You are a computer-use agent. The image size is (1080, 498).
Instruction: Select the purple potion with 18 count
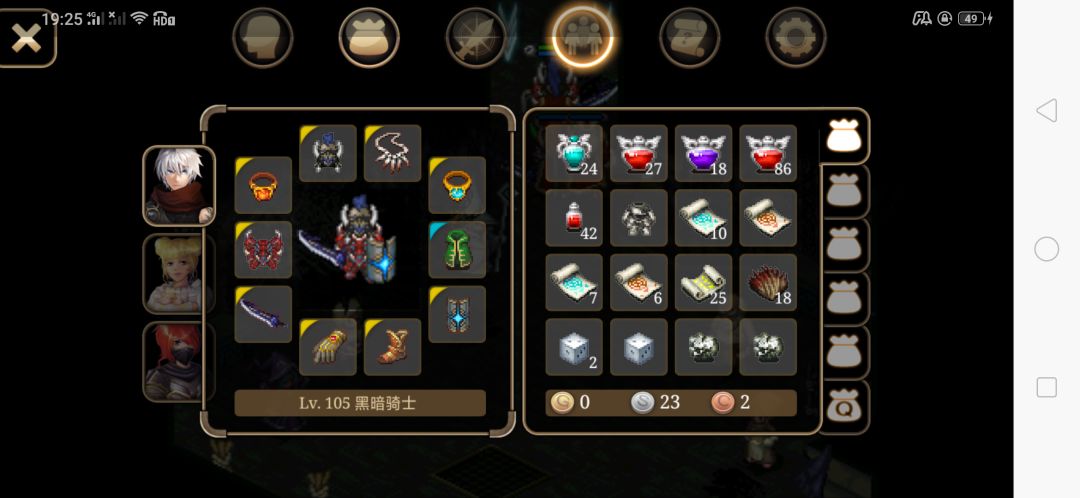click(703, 153)
